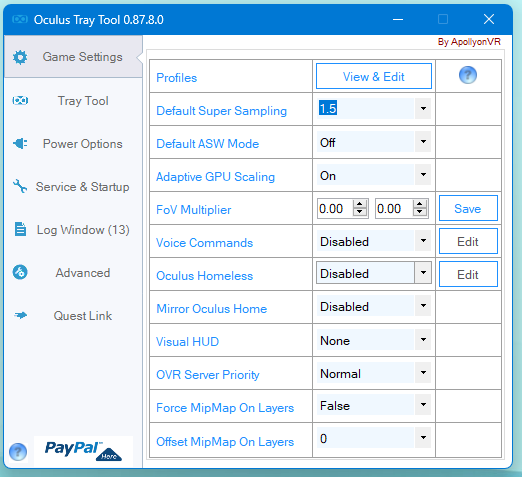Click the Service & Startup wrench icon
Viewport: 522px width, 477px height.
(20, 186)
